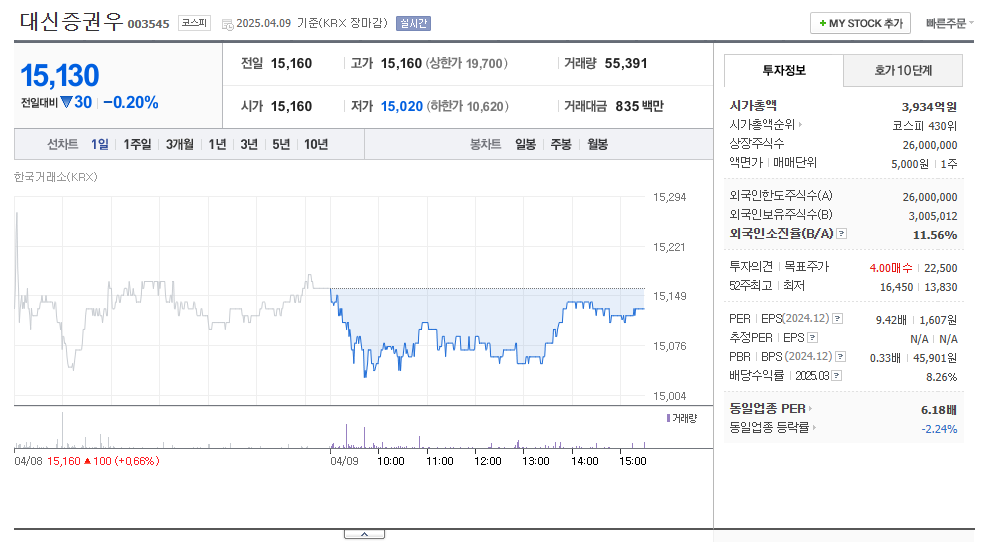Click the 코스피 market label
This screenshot has height=542, width=983.
(194, 23)
